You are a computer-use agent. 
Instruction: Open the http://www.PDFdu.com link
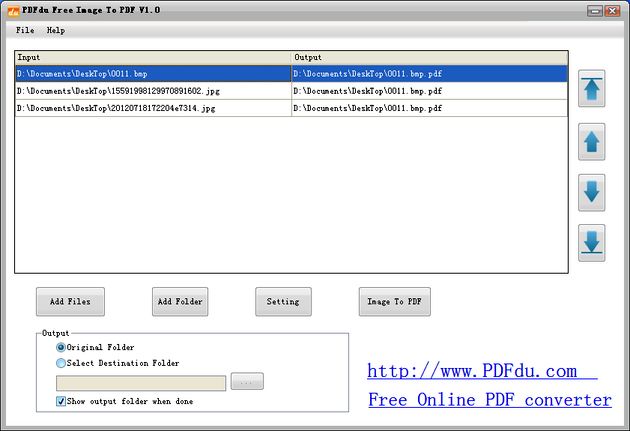[482, 371]
